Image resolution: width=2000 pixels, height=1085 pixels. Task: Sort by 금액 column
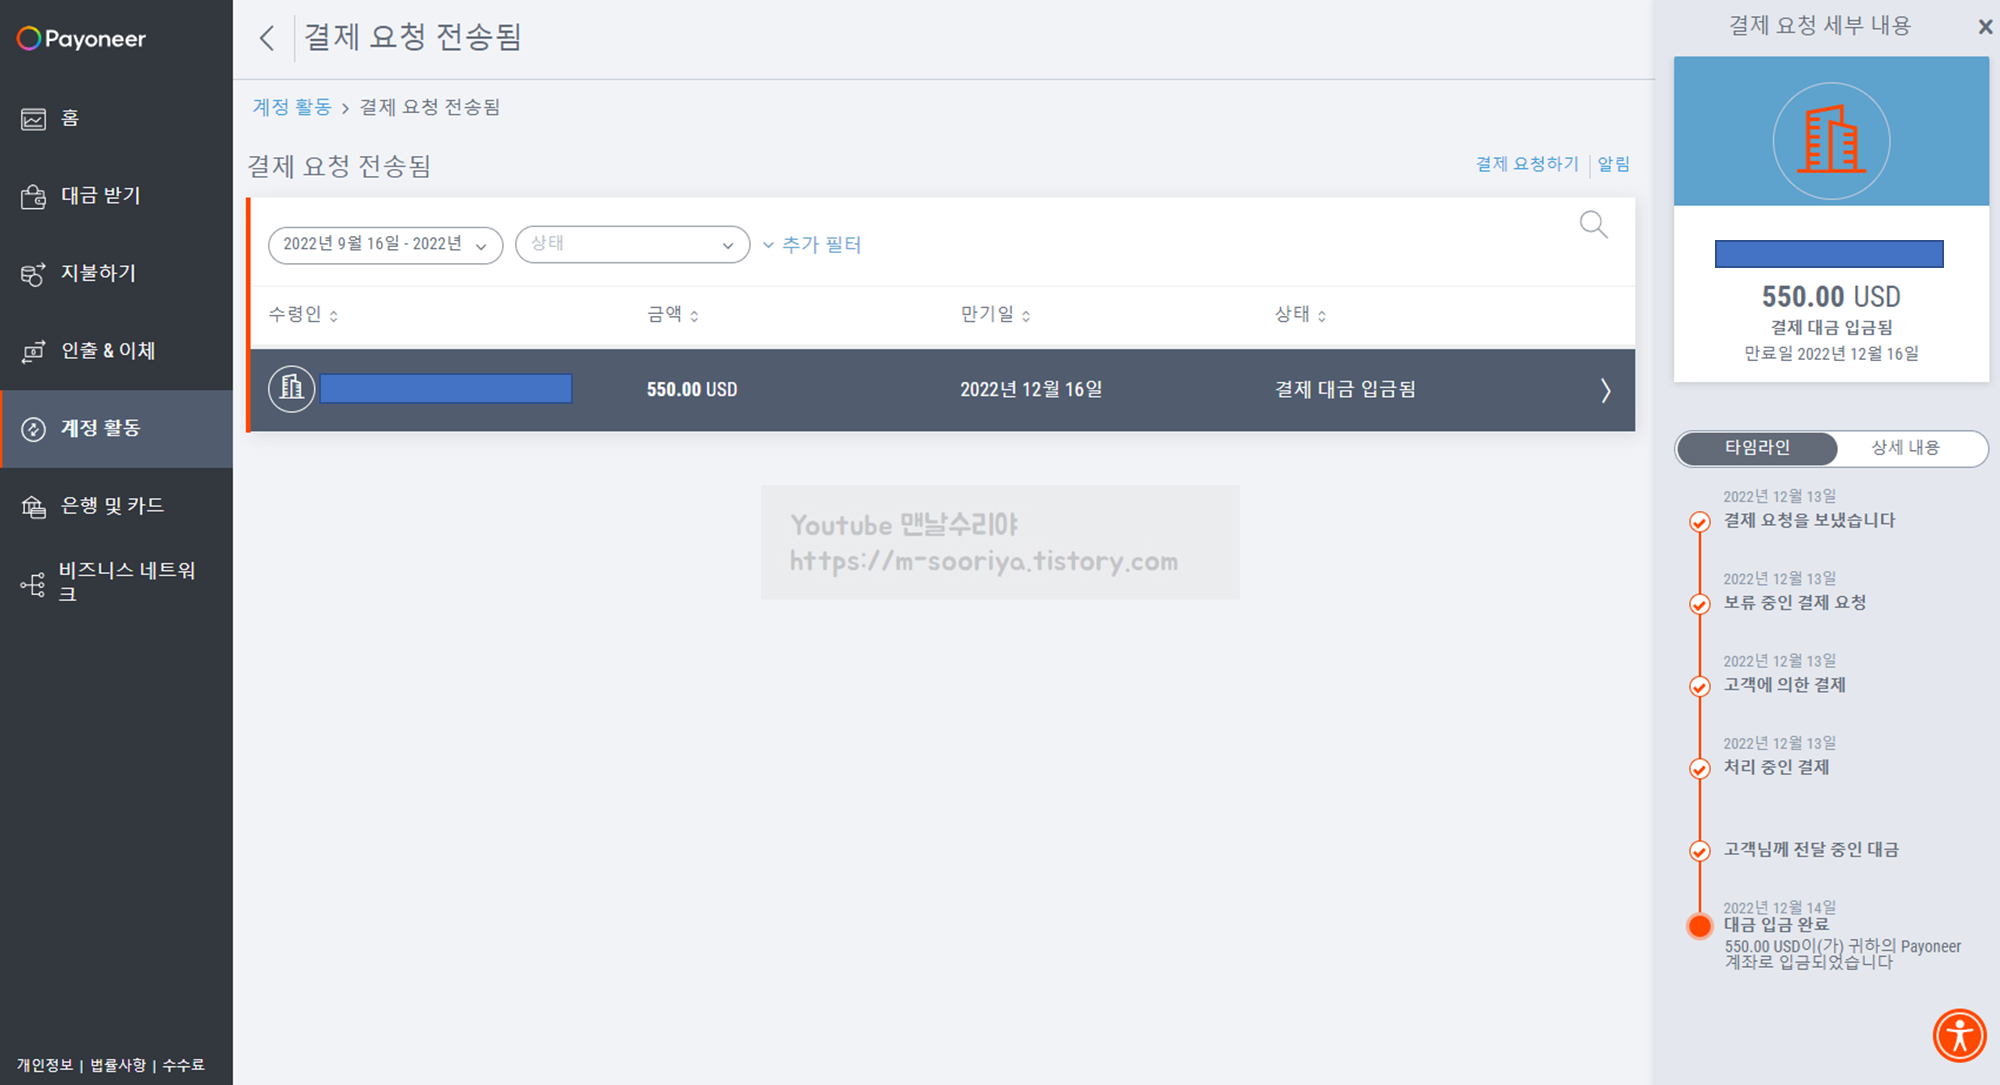pos(673,315)
